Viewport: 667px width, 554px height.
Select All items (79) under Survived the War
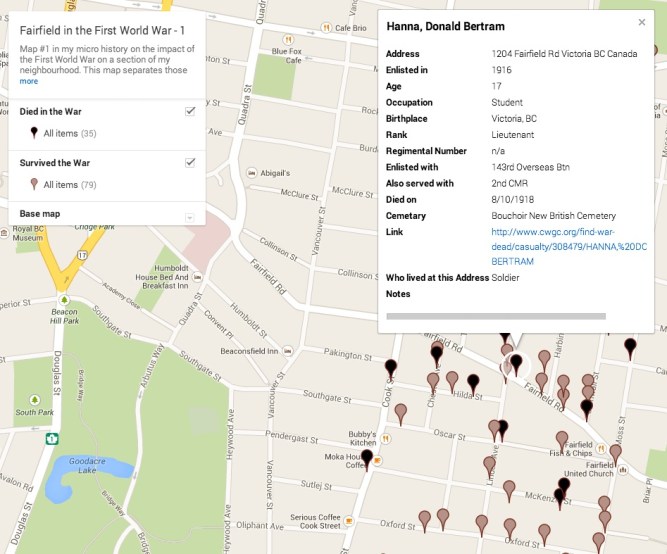pos(69,185)
